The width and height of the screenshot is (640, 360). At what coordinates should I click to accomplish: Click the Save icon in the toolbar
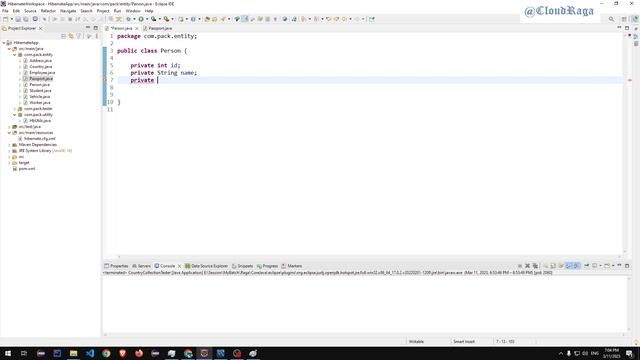pyautogui.click(x=18, y=19)
